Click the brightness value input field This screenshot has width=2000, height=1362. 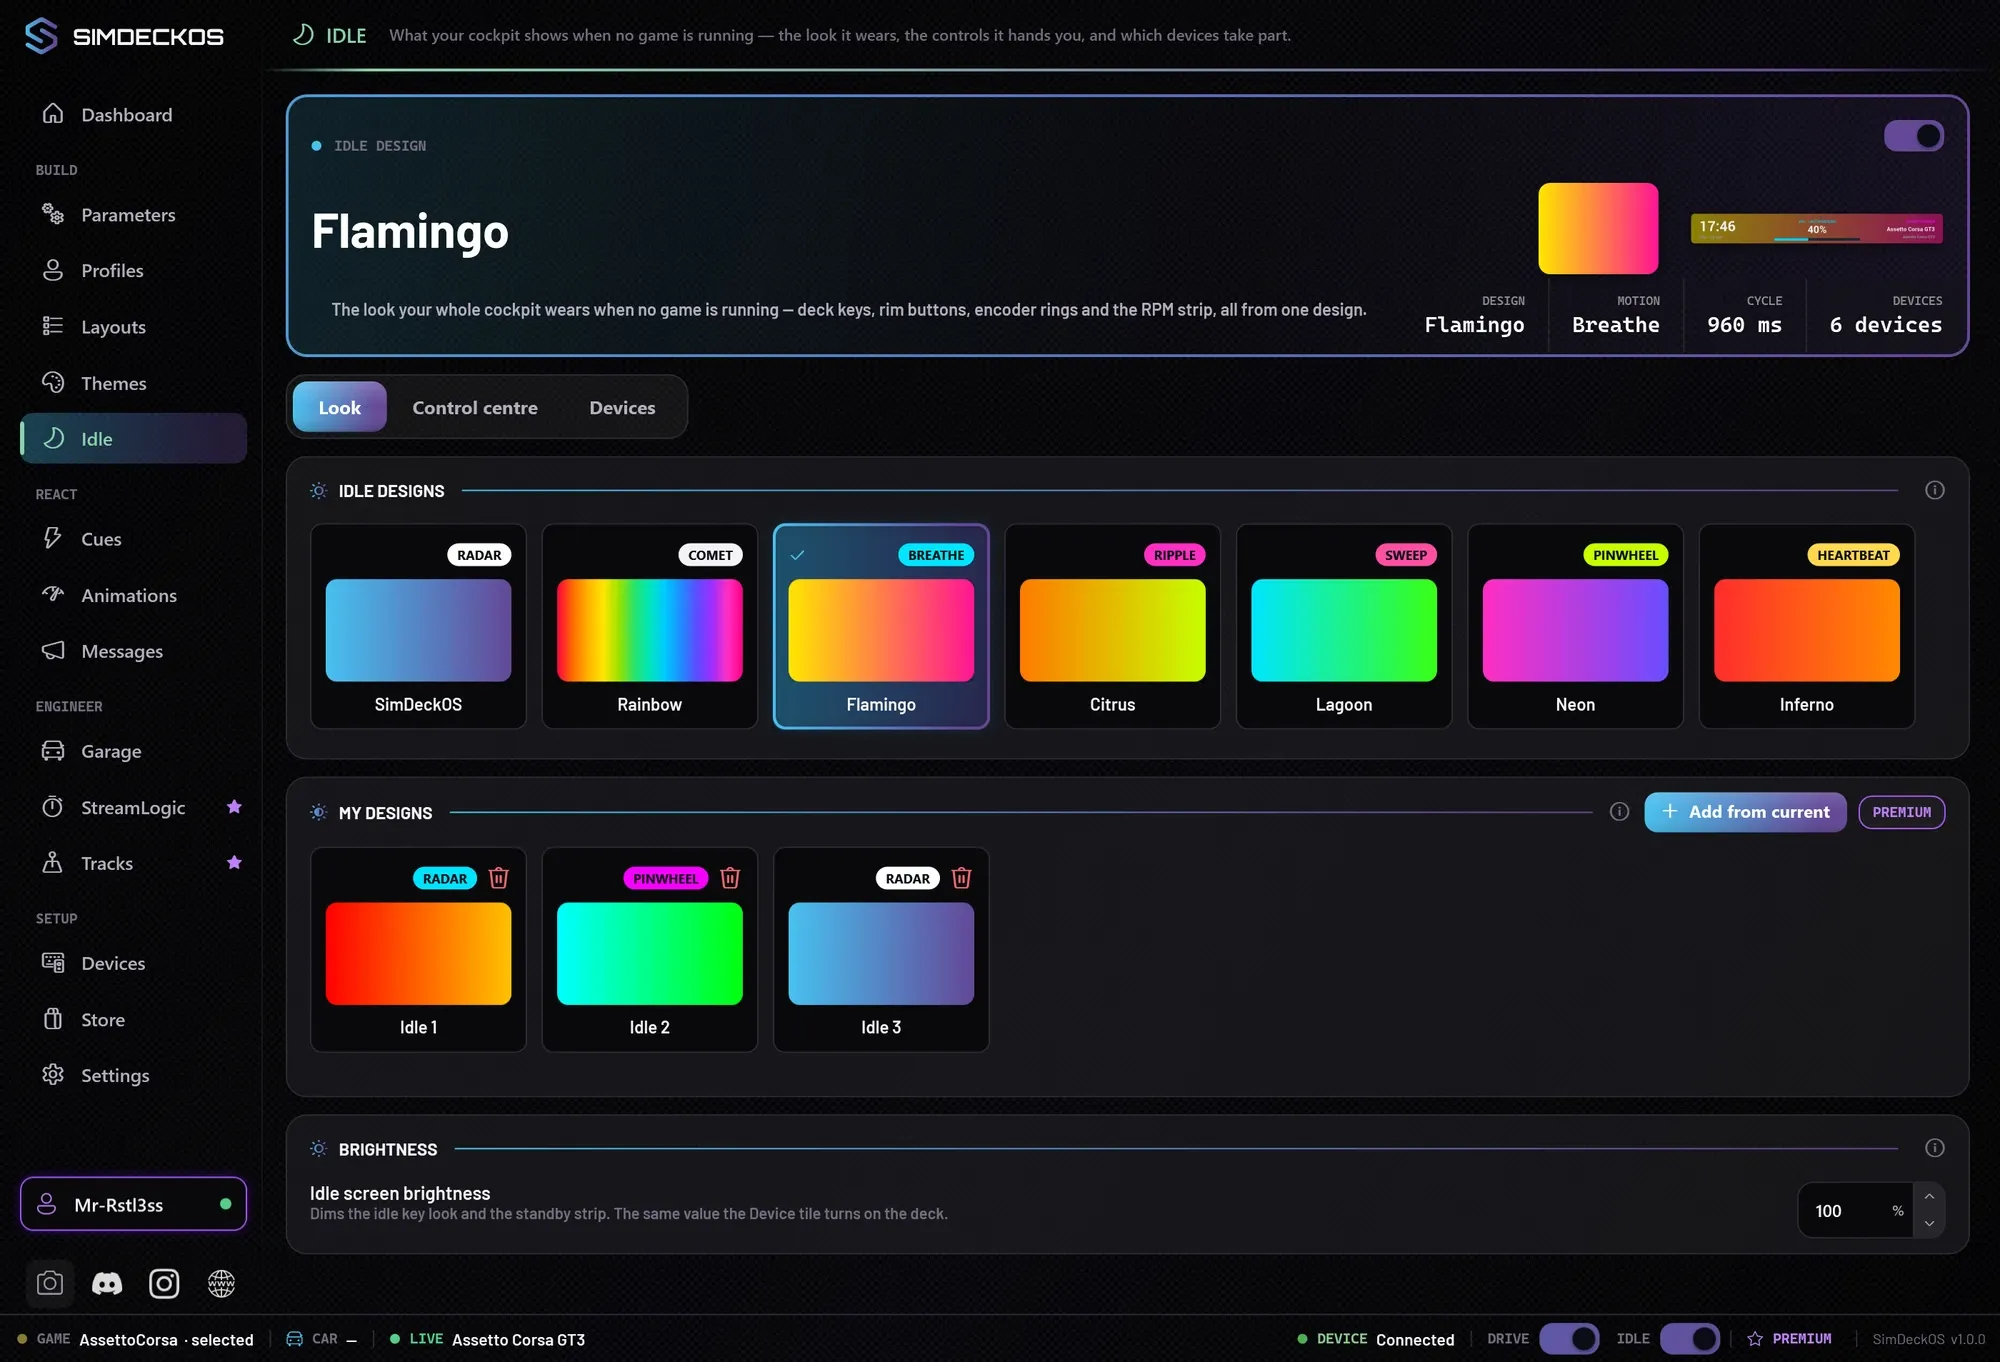click(1855, 1211)
